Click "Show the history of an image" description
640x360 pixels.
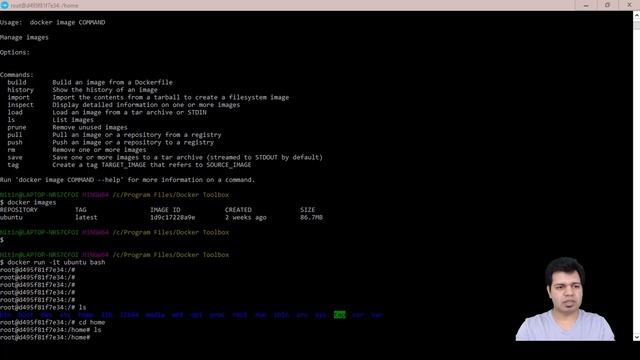tap(105, 90)
